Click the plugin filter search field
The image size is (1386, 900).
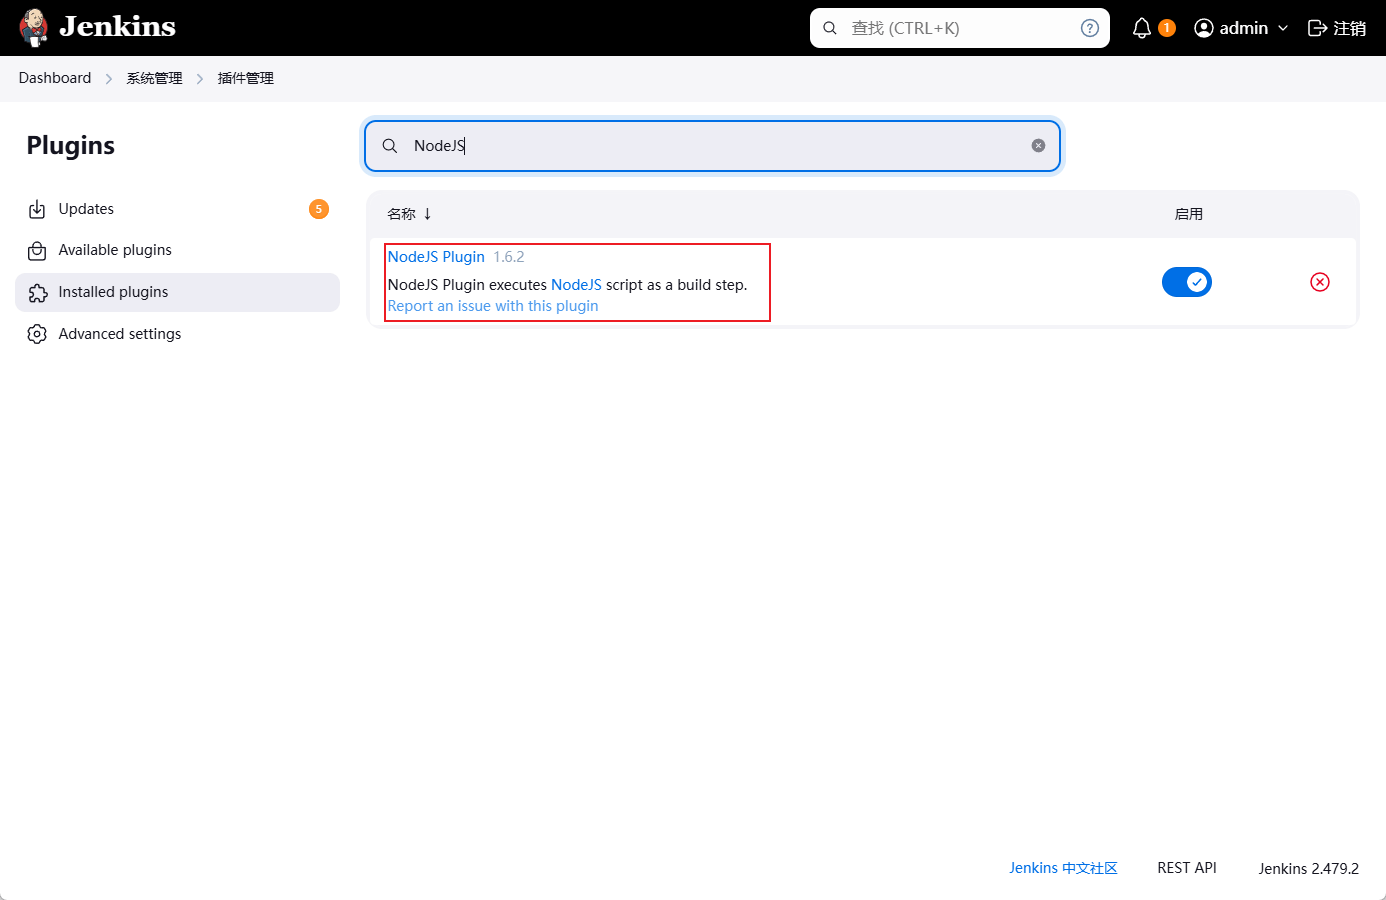(x=710, y=146)
